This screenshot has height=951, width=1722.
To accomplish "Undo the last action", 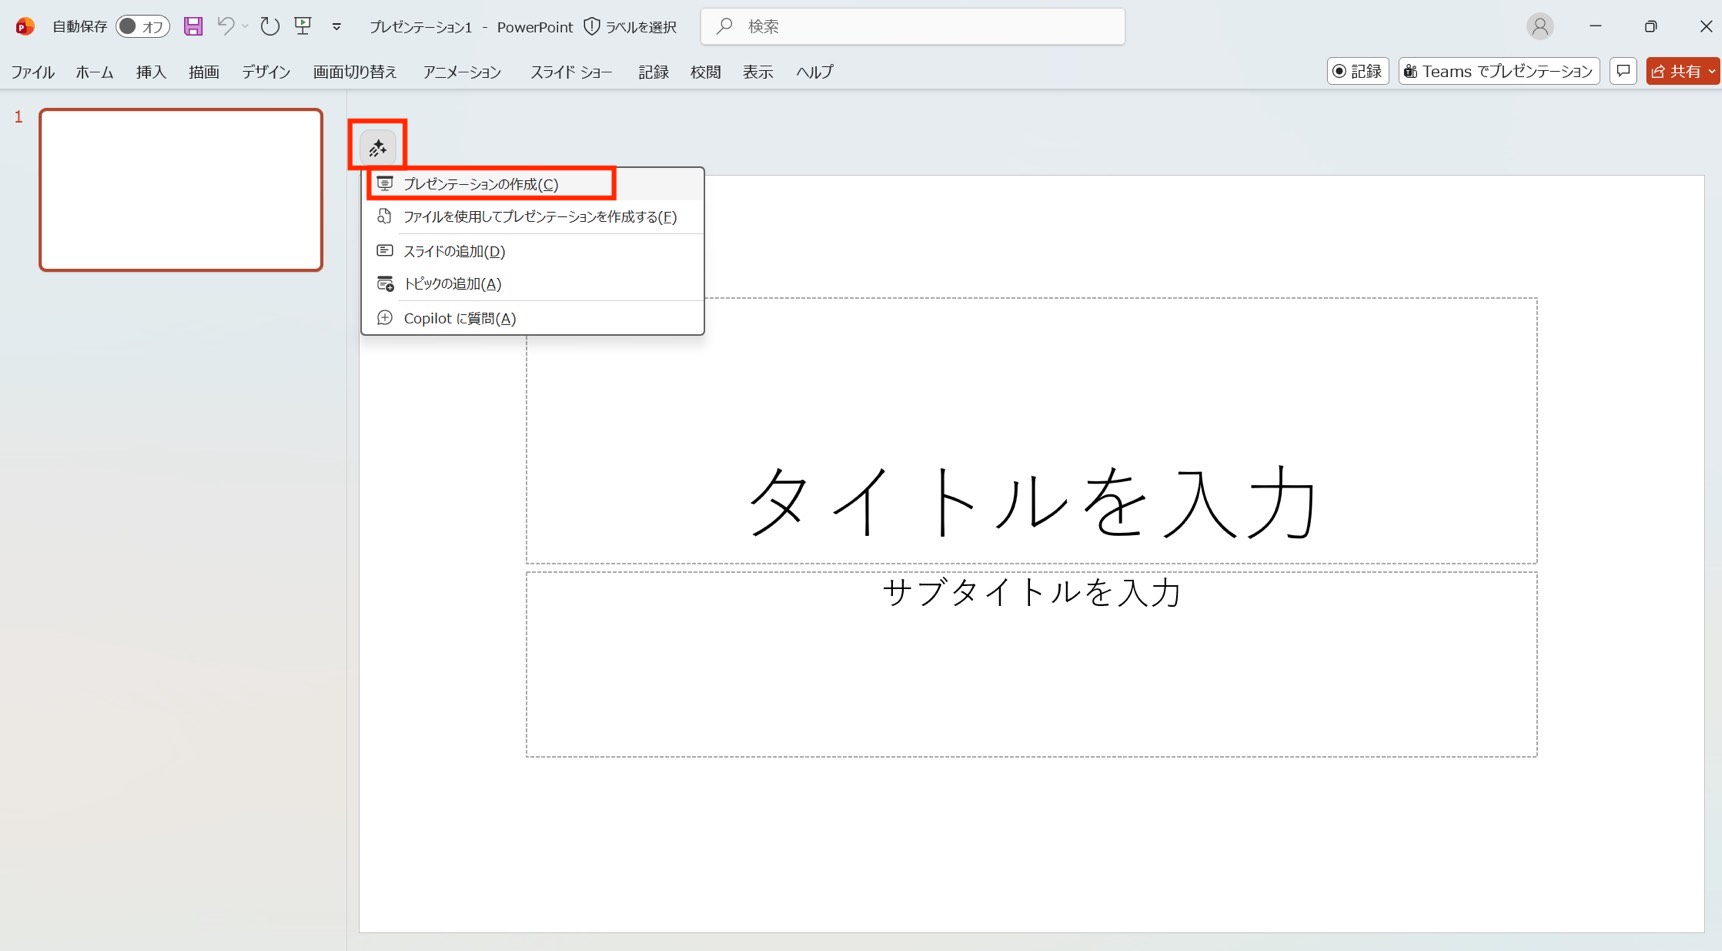I will coord(226,26).
